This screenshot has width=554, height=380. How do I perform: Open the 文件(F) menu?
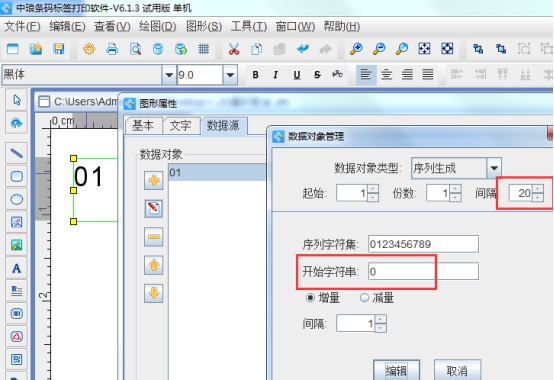point(22,26)
